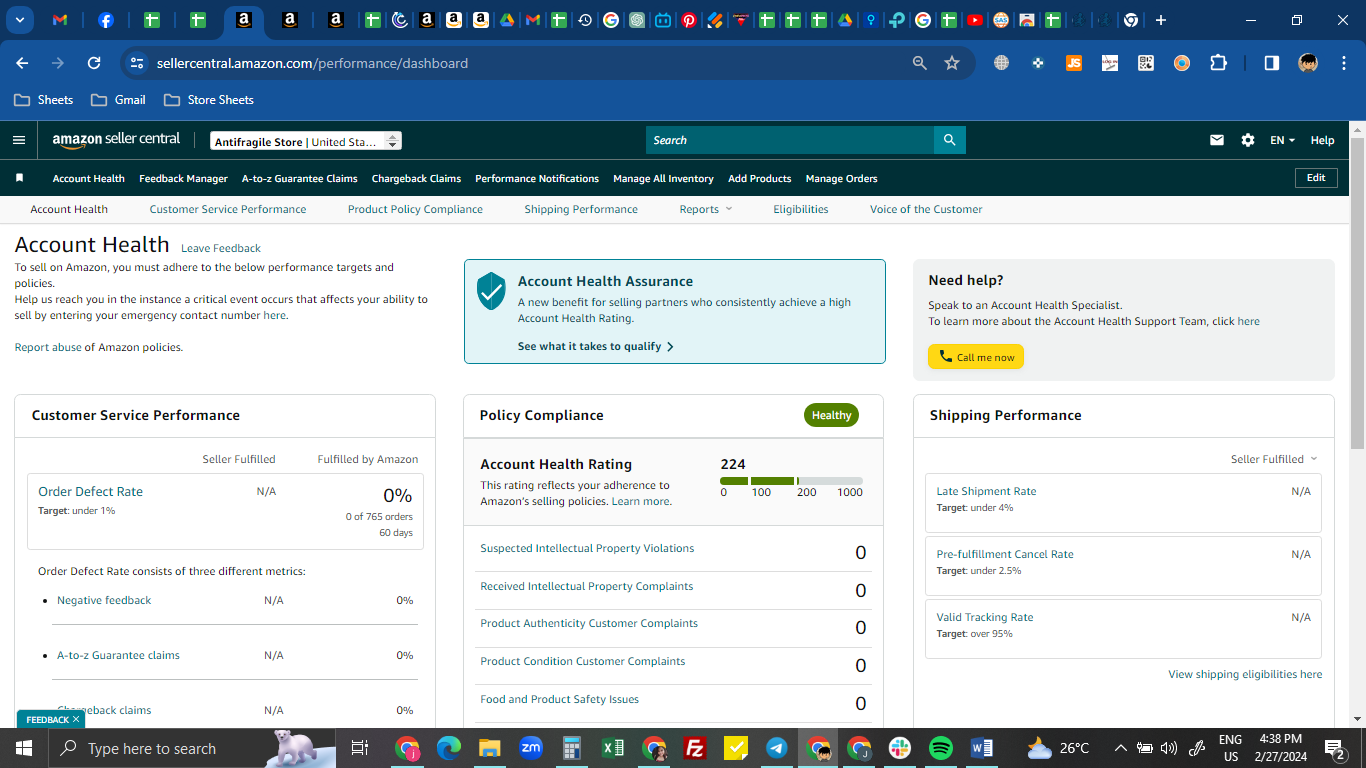Select the Product Policy Compliance tab

click(415, 209)
